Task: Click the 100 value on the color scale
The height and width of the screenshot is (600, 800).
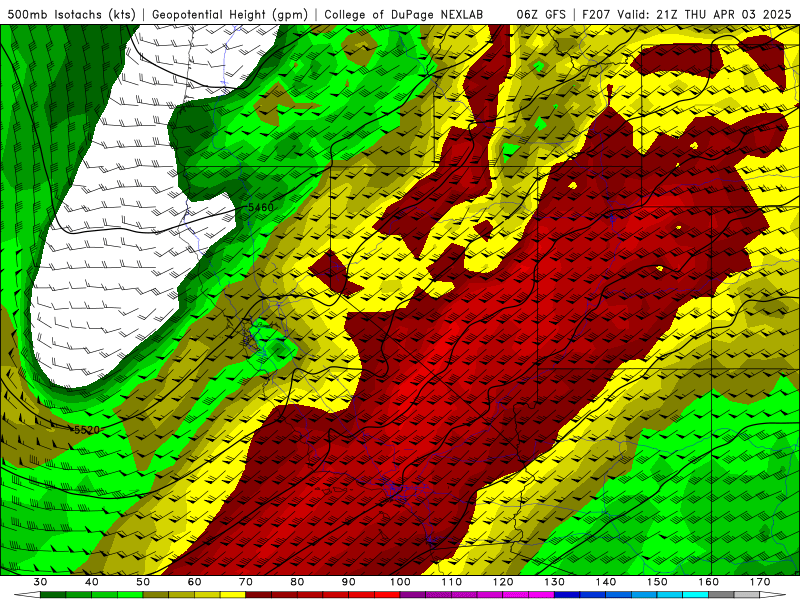Action: [x=400, y=582]
